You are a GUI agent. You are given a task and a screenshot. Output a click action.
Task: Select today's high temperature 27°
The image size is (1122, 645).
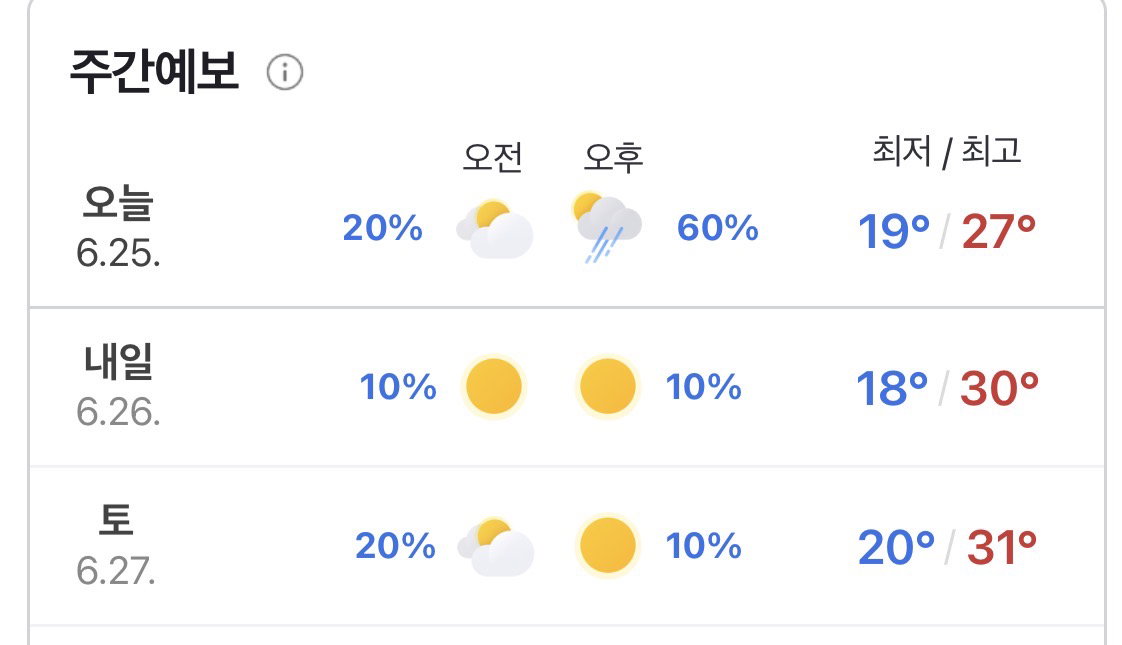tap(999, 231)
